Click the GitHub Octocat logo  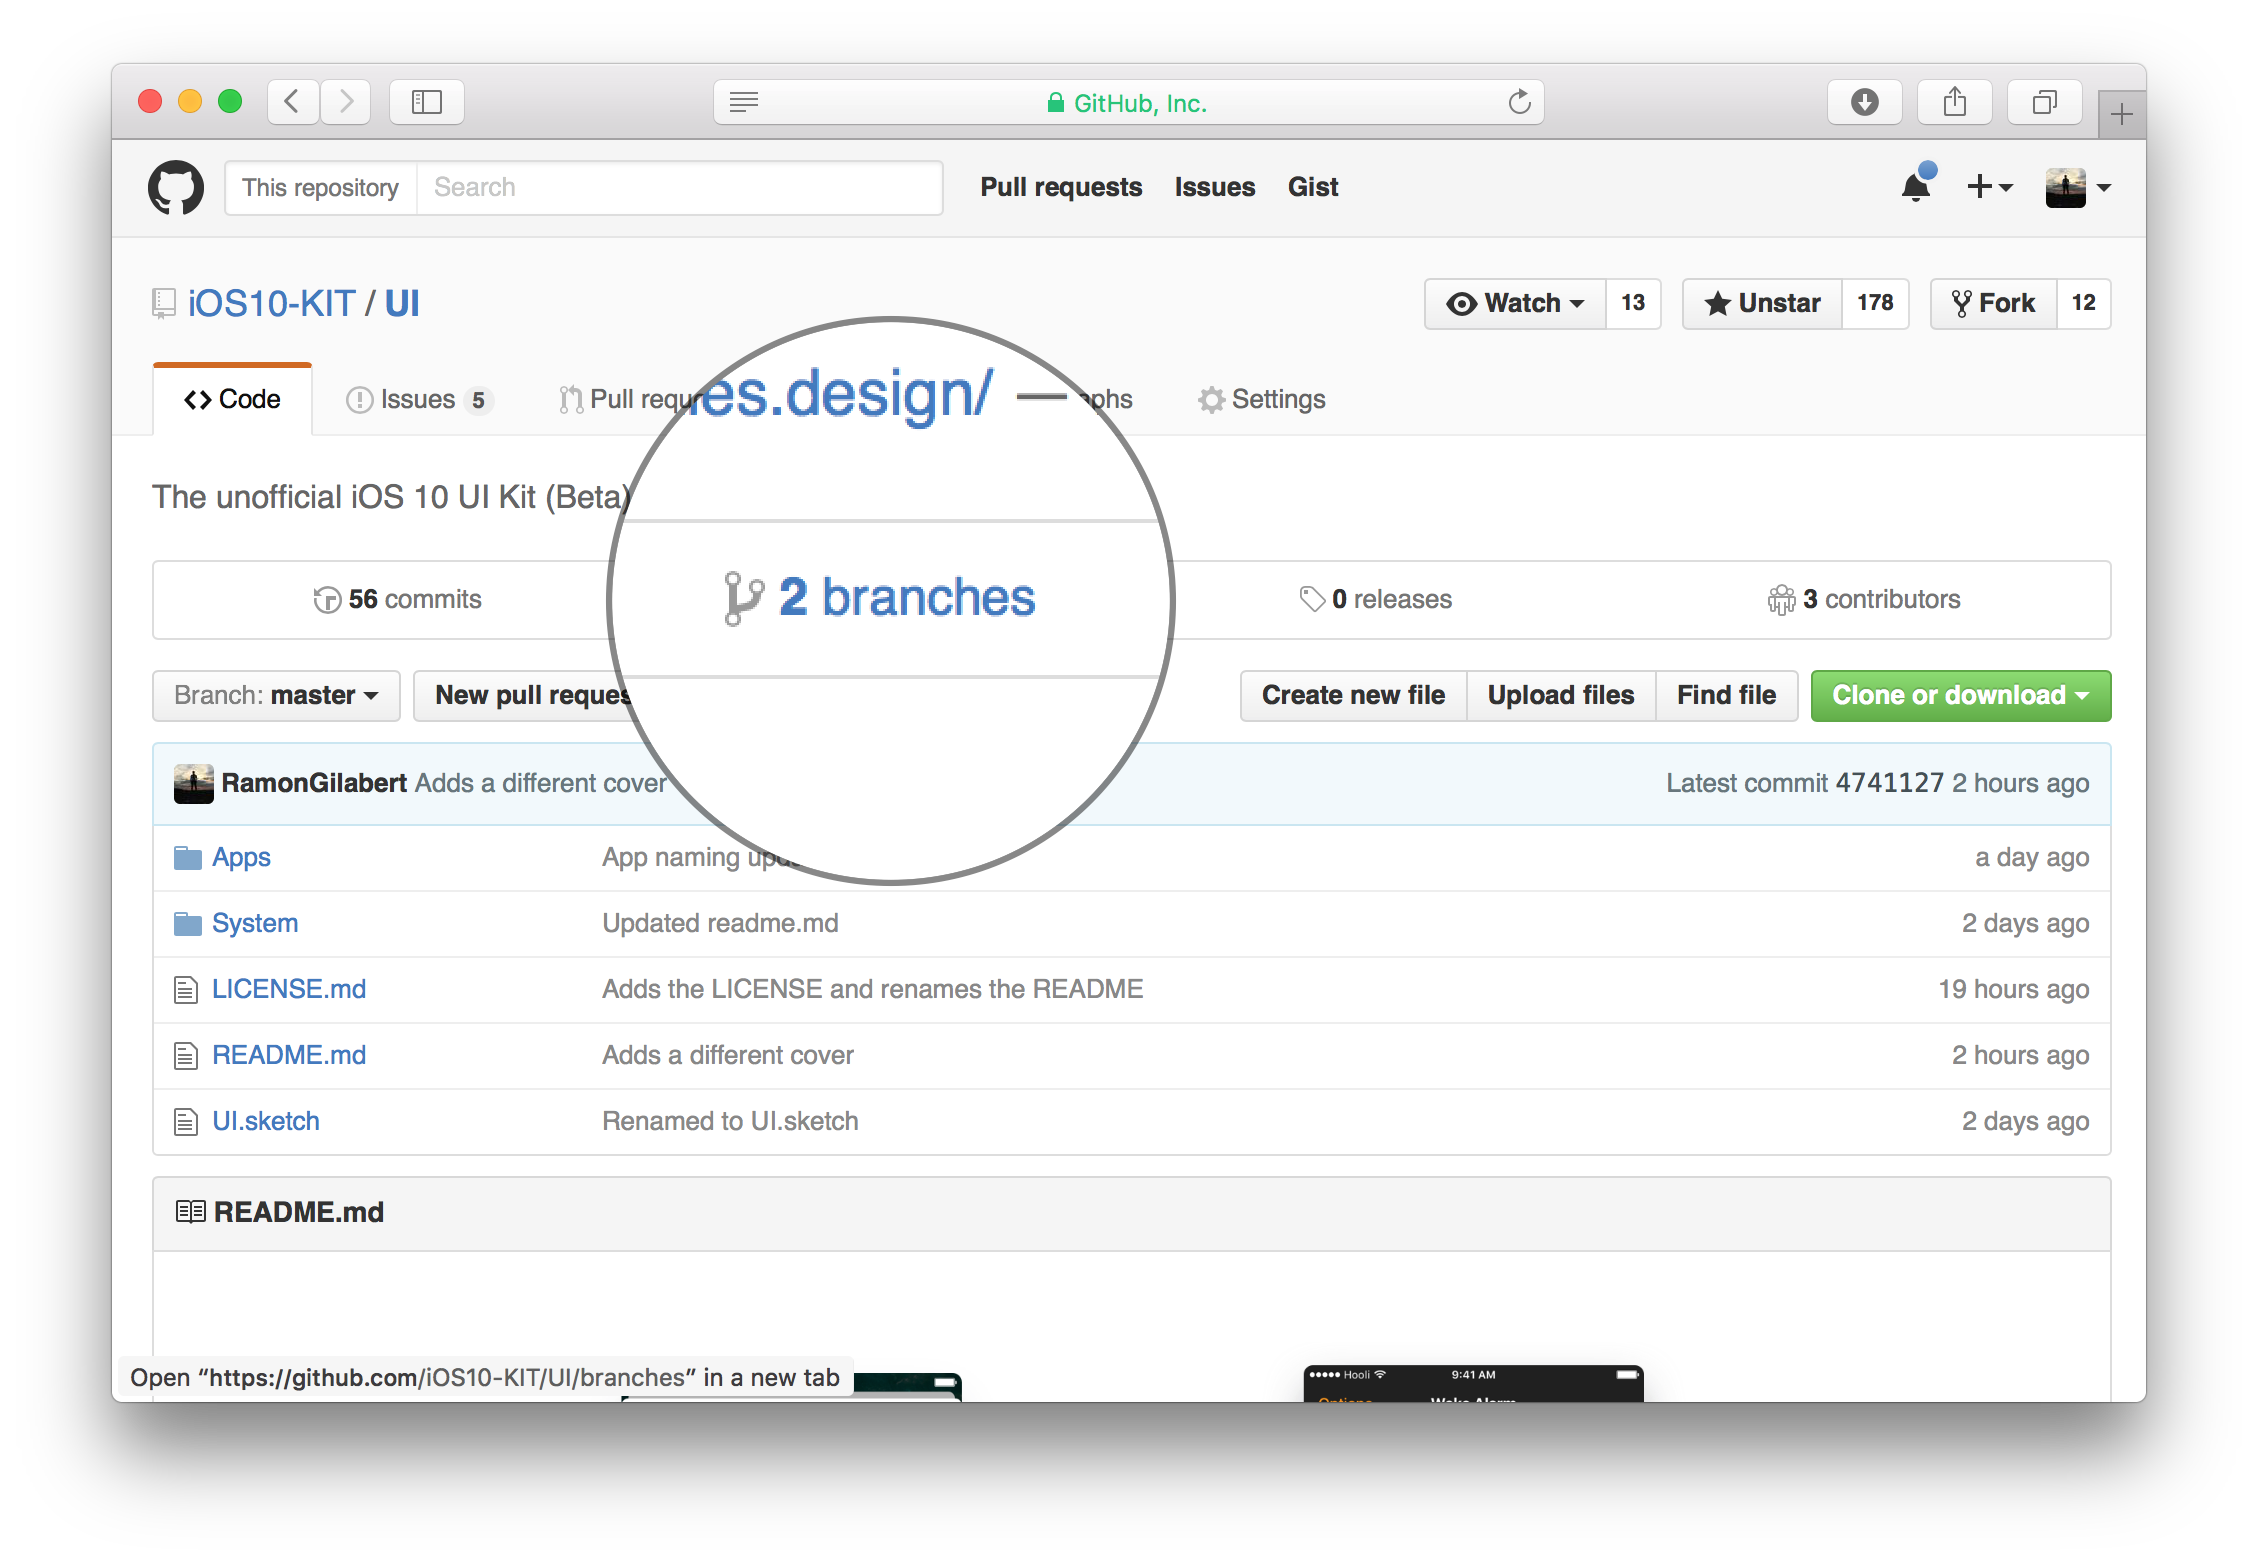coord(176,187)
